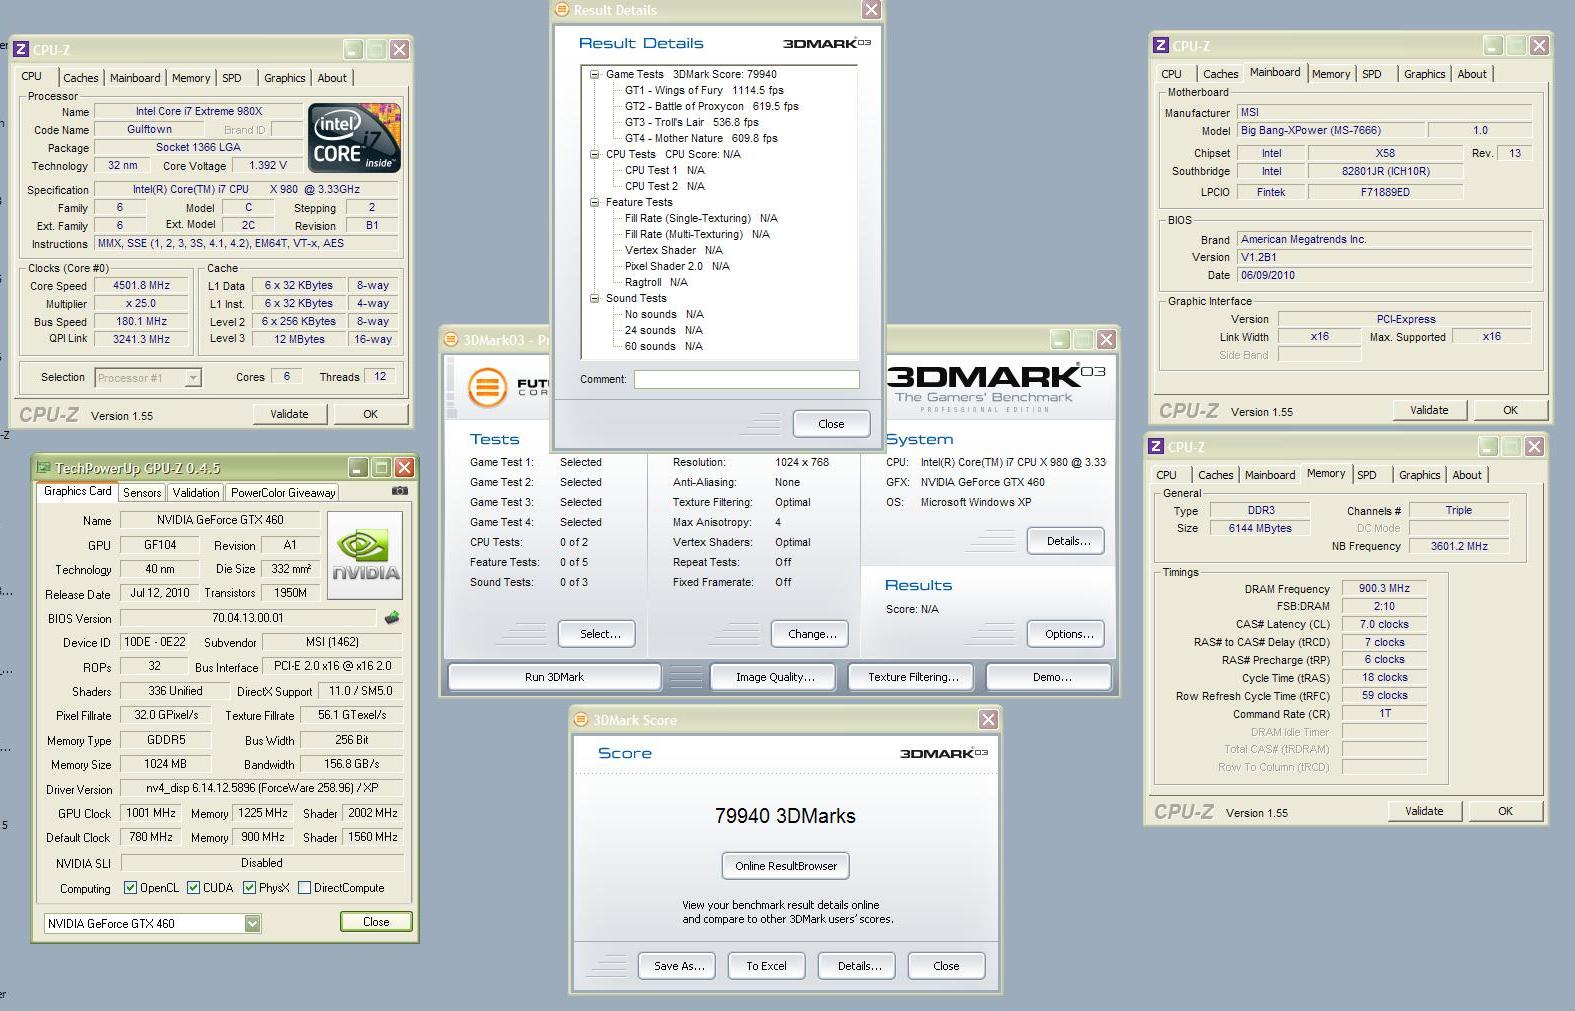Click the GPU-Z screenshot camera icon

400,491
